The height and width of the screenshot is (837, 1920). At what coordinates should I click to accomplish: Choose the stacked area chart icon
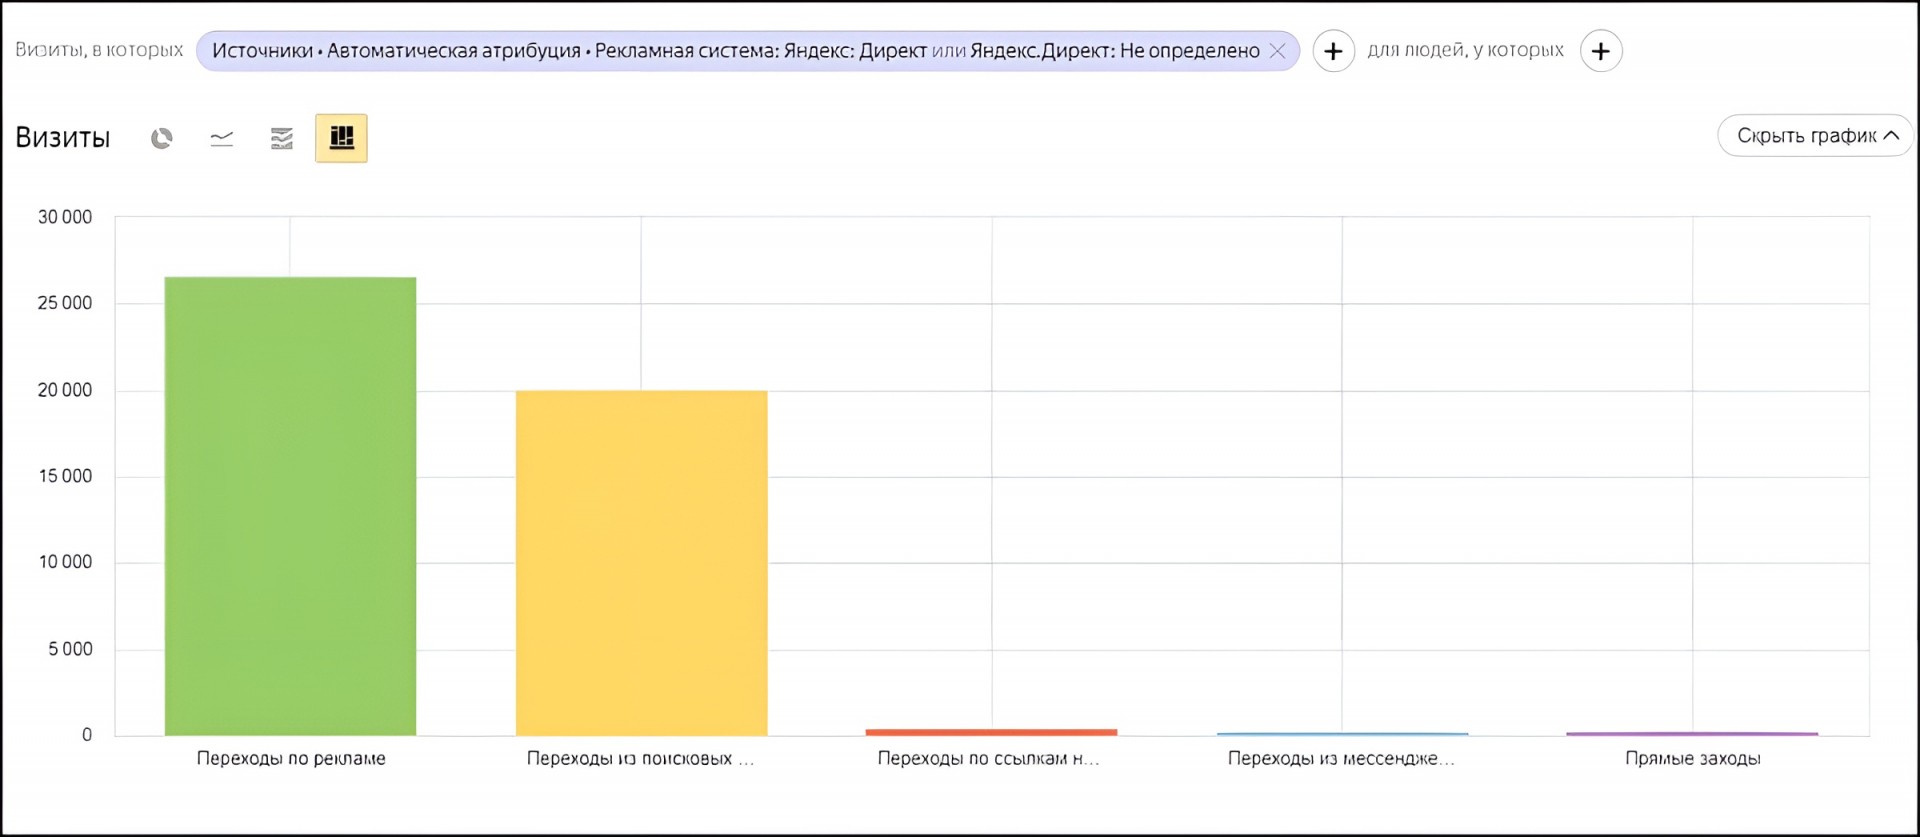[x=282, y=138]
